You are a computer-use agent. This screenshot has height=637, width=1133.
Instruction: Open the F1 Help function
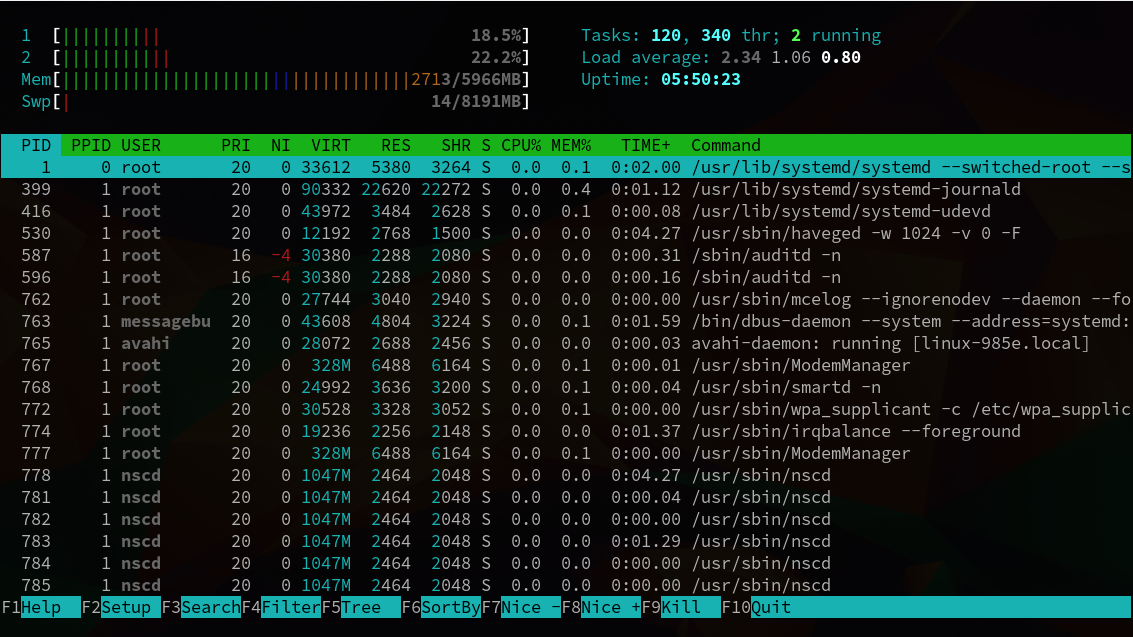pyautogui.click(x=41, y=607)
